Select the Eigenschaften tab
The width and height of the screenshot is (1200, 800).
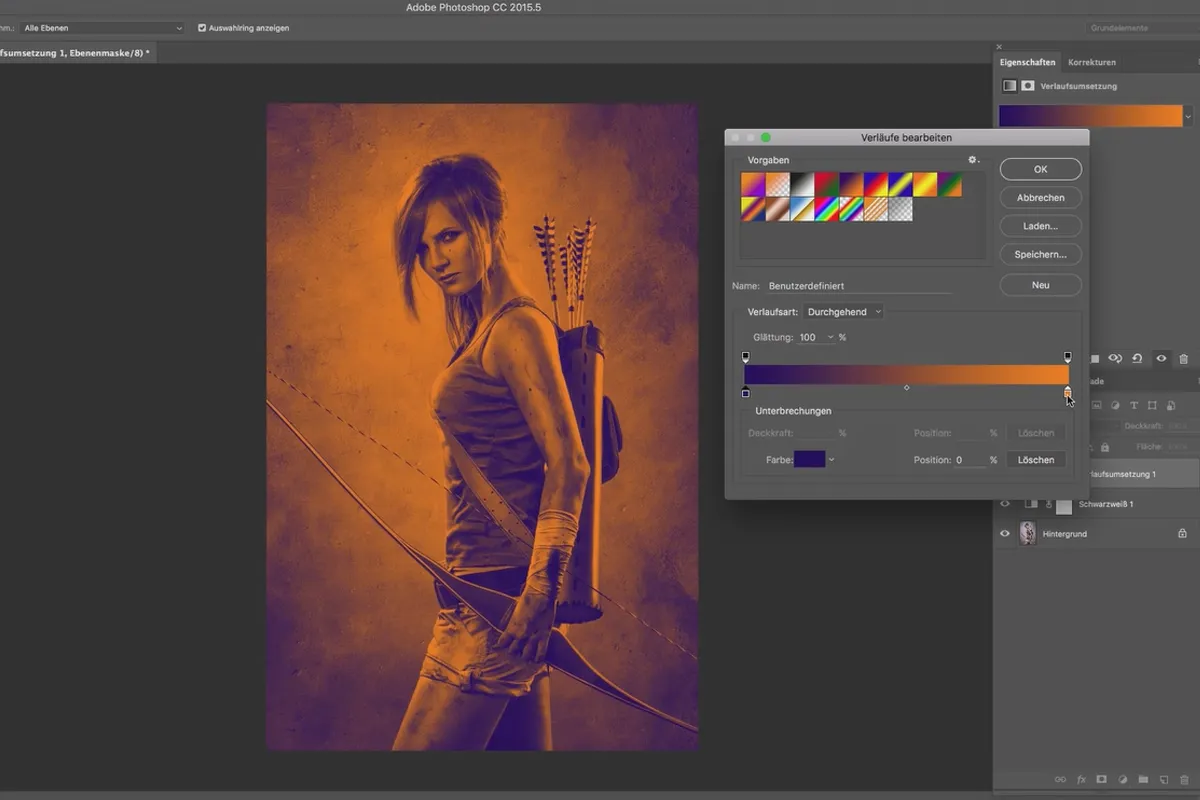[1028, 62]
